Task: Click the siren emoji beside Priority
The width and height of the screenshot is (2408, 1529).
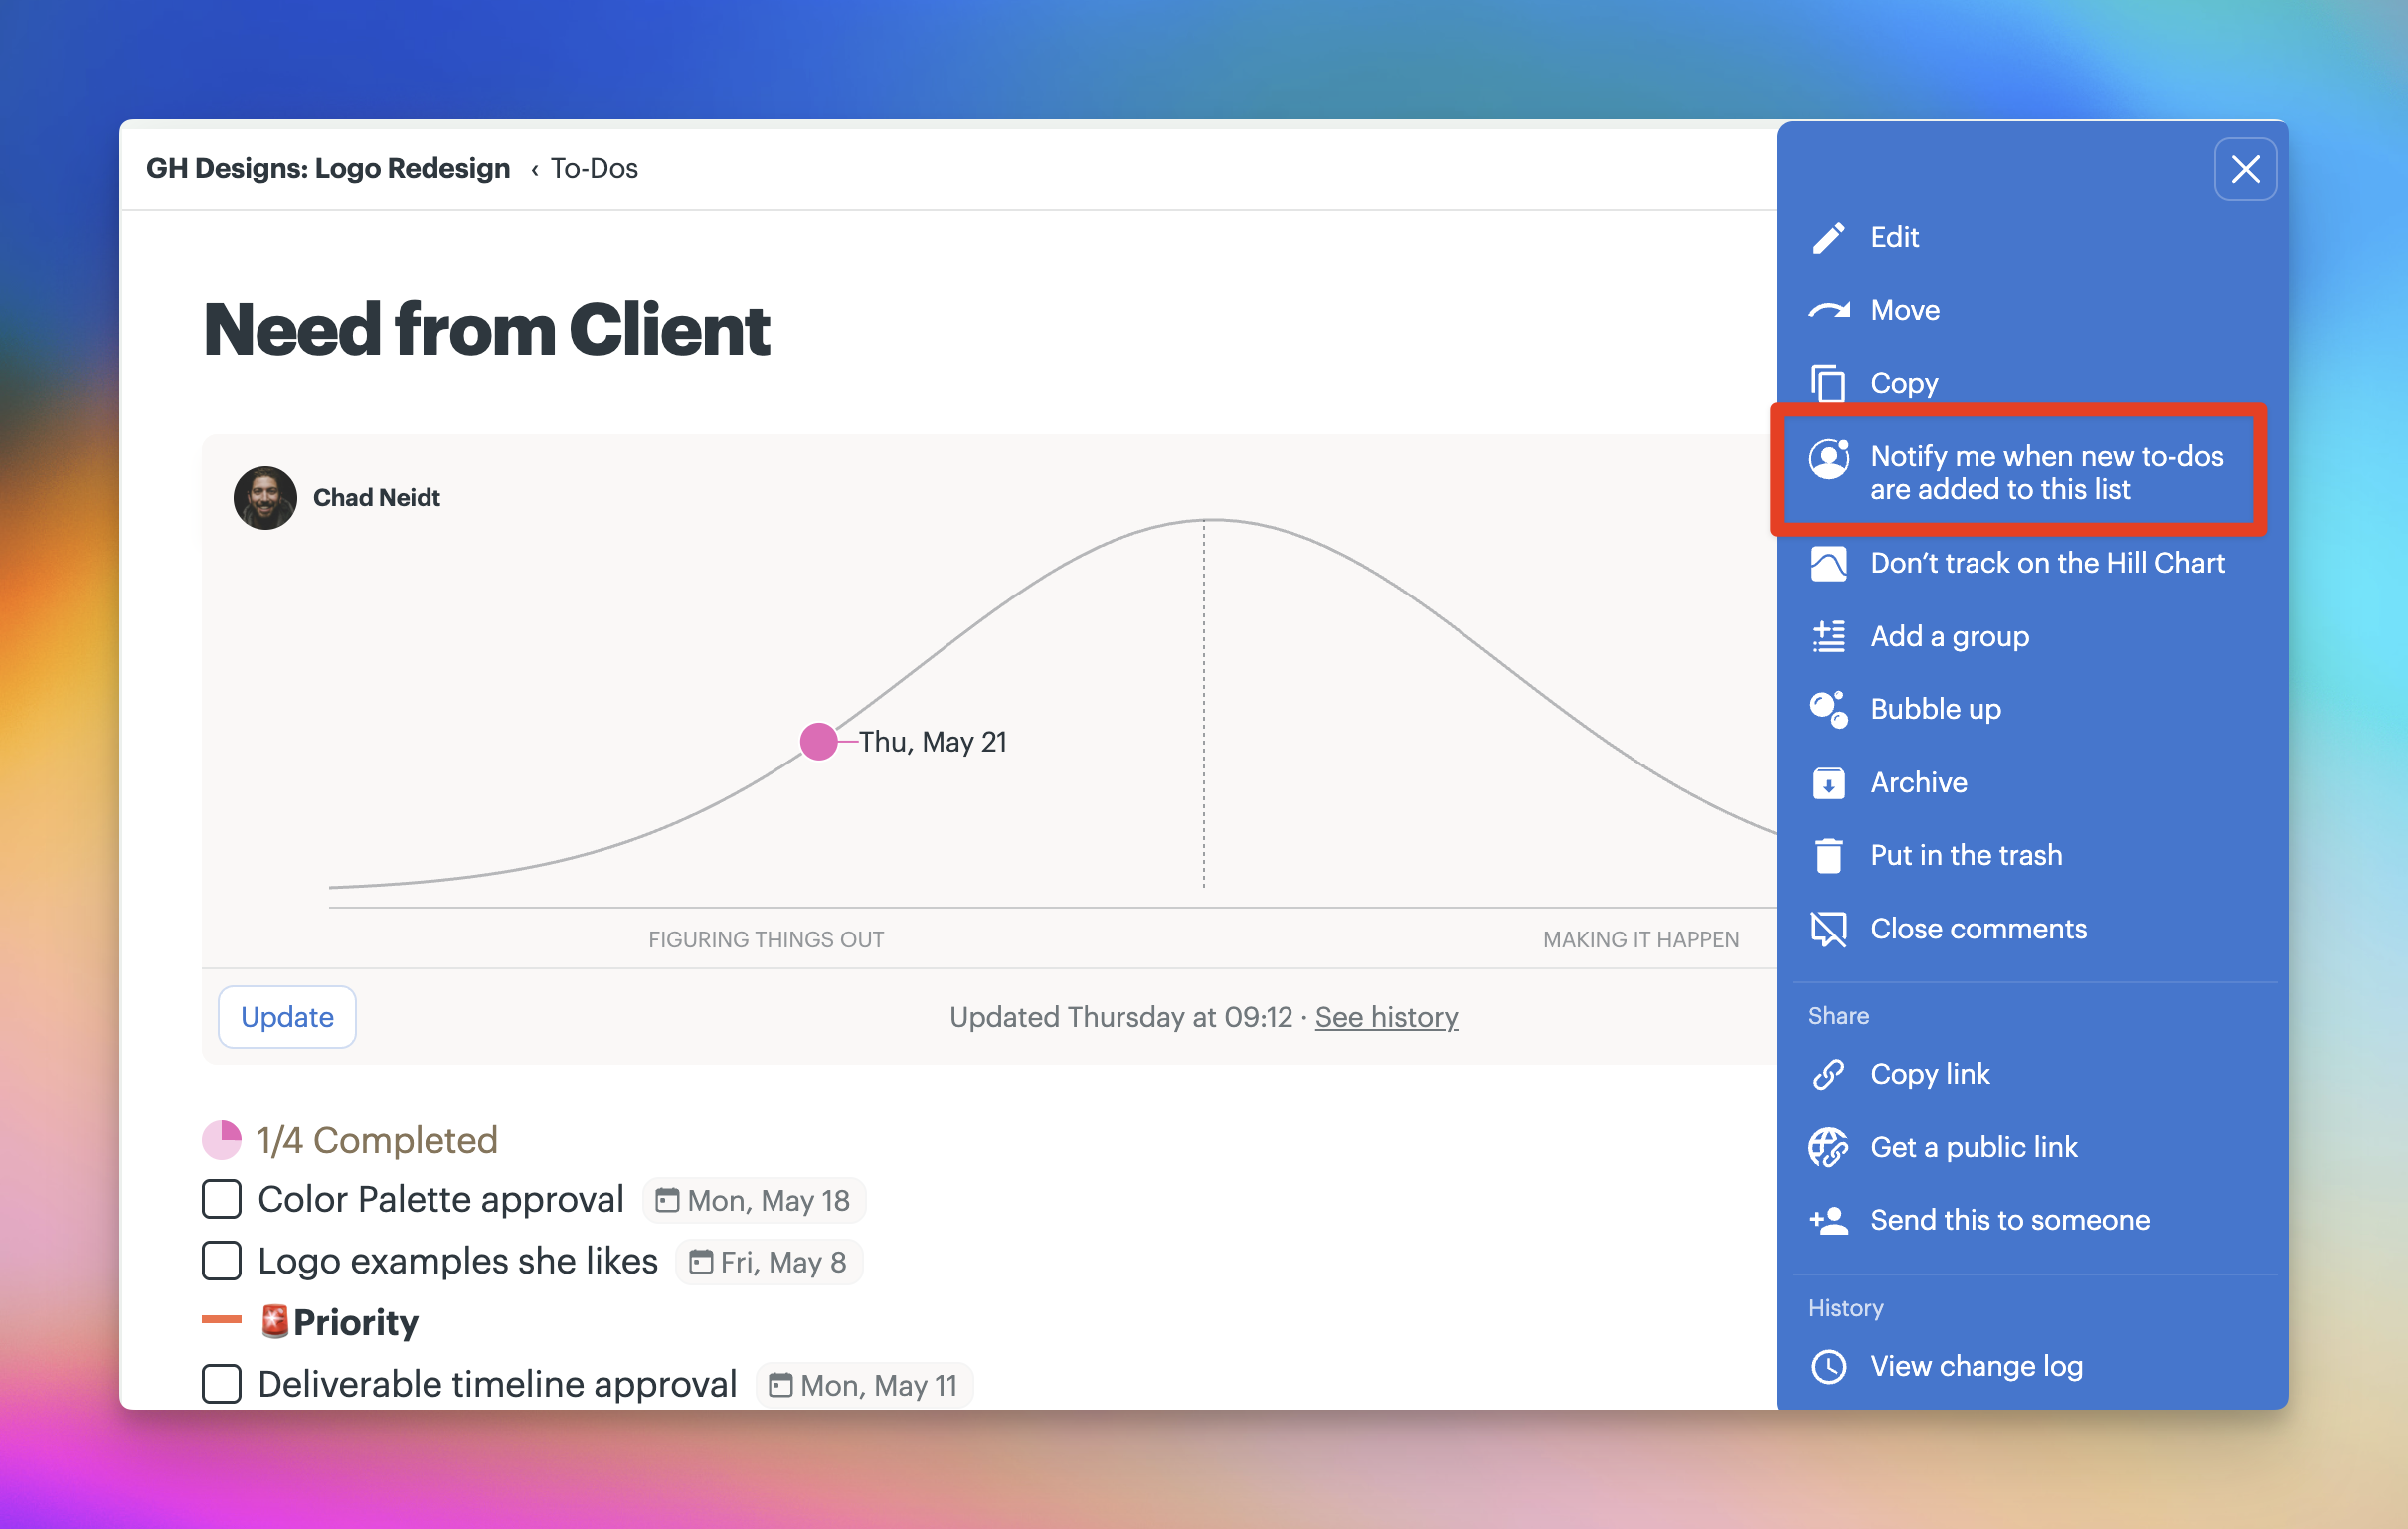Action: tap(274, 1322)
